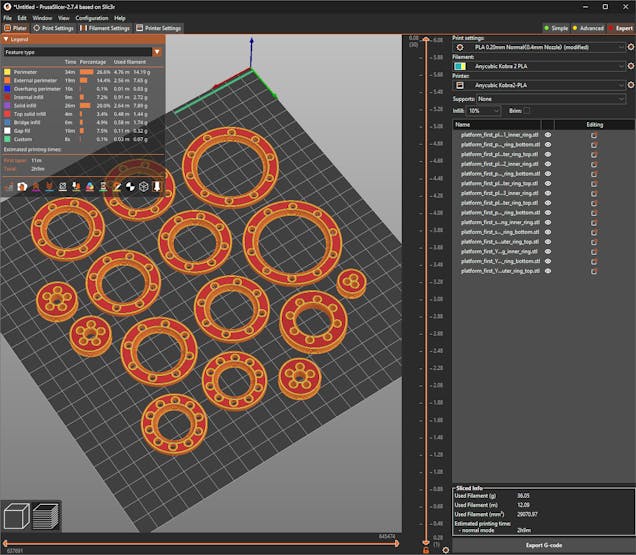Toggle Shells display cube icon
Screen dimensions: 636x555
143,186
